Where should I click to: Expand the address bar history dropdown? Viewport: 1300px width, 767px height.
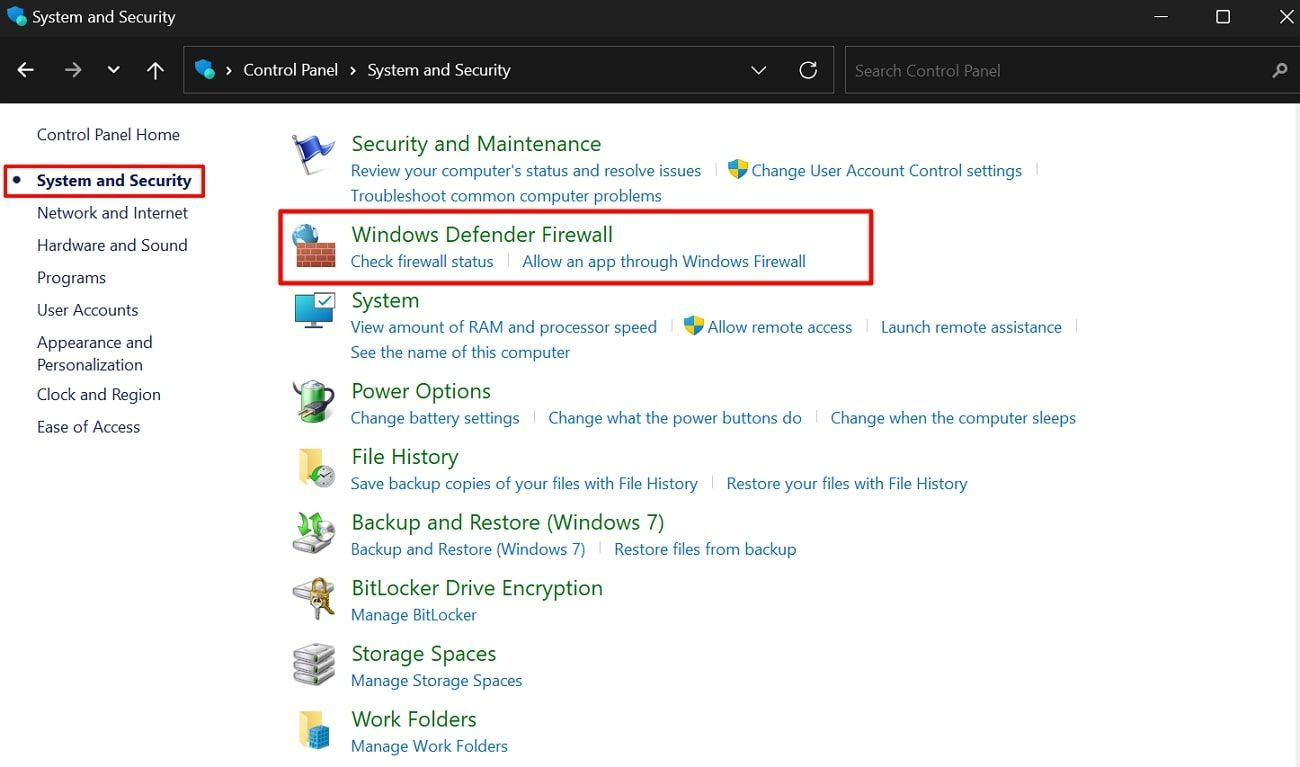pos(758,70)
